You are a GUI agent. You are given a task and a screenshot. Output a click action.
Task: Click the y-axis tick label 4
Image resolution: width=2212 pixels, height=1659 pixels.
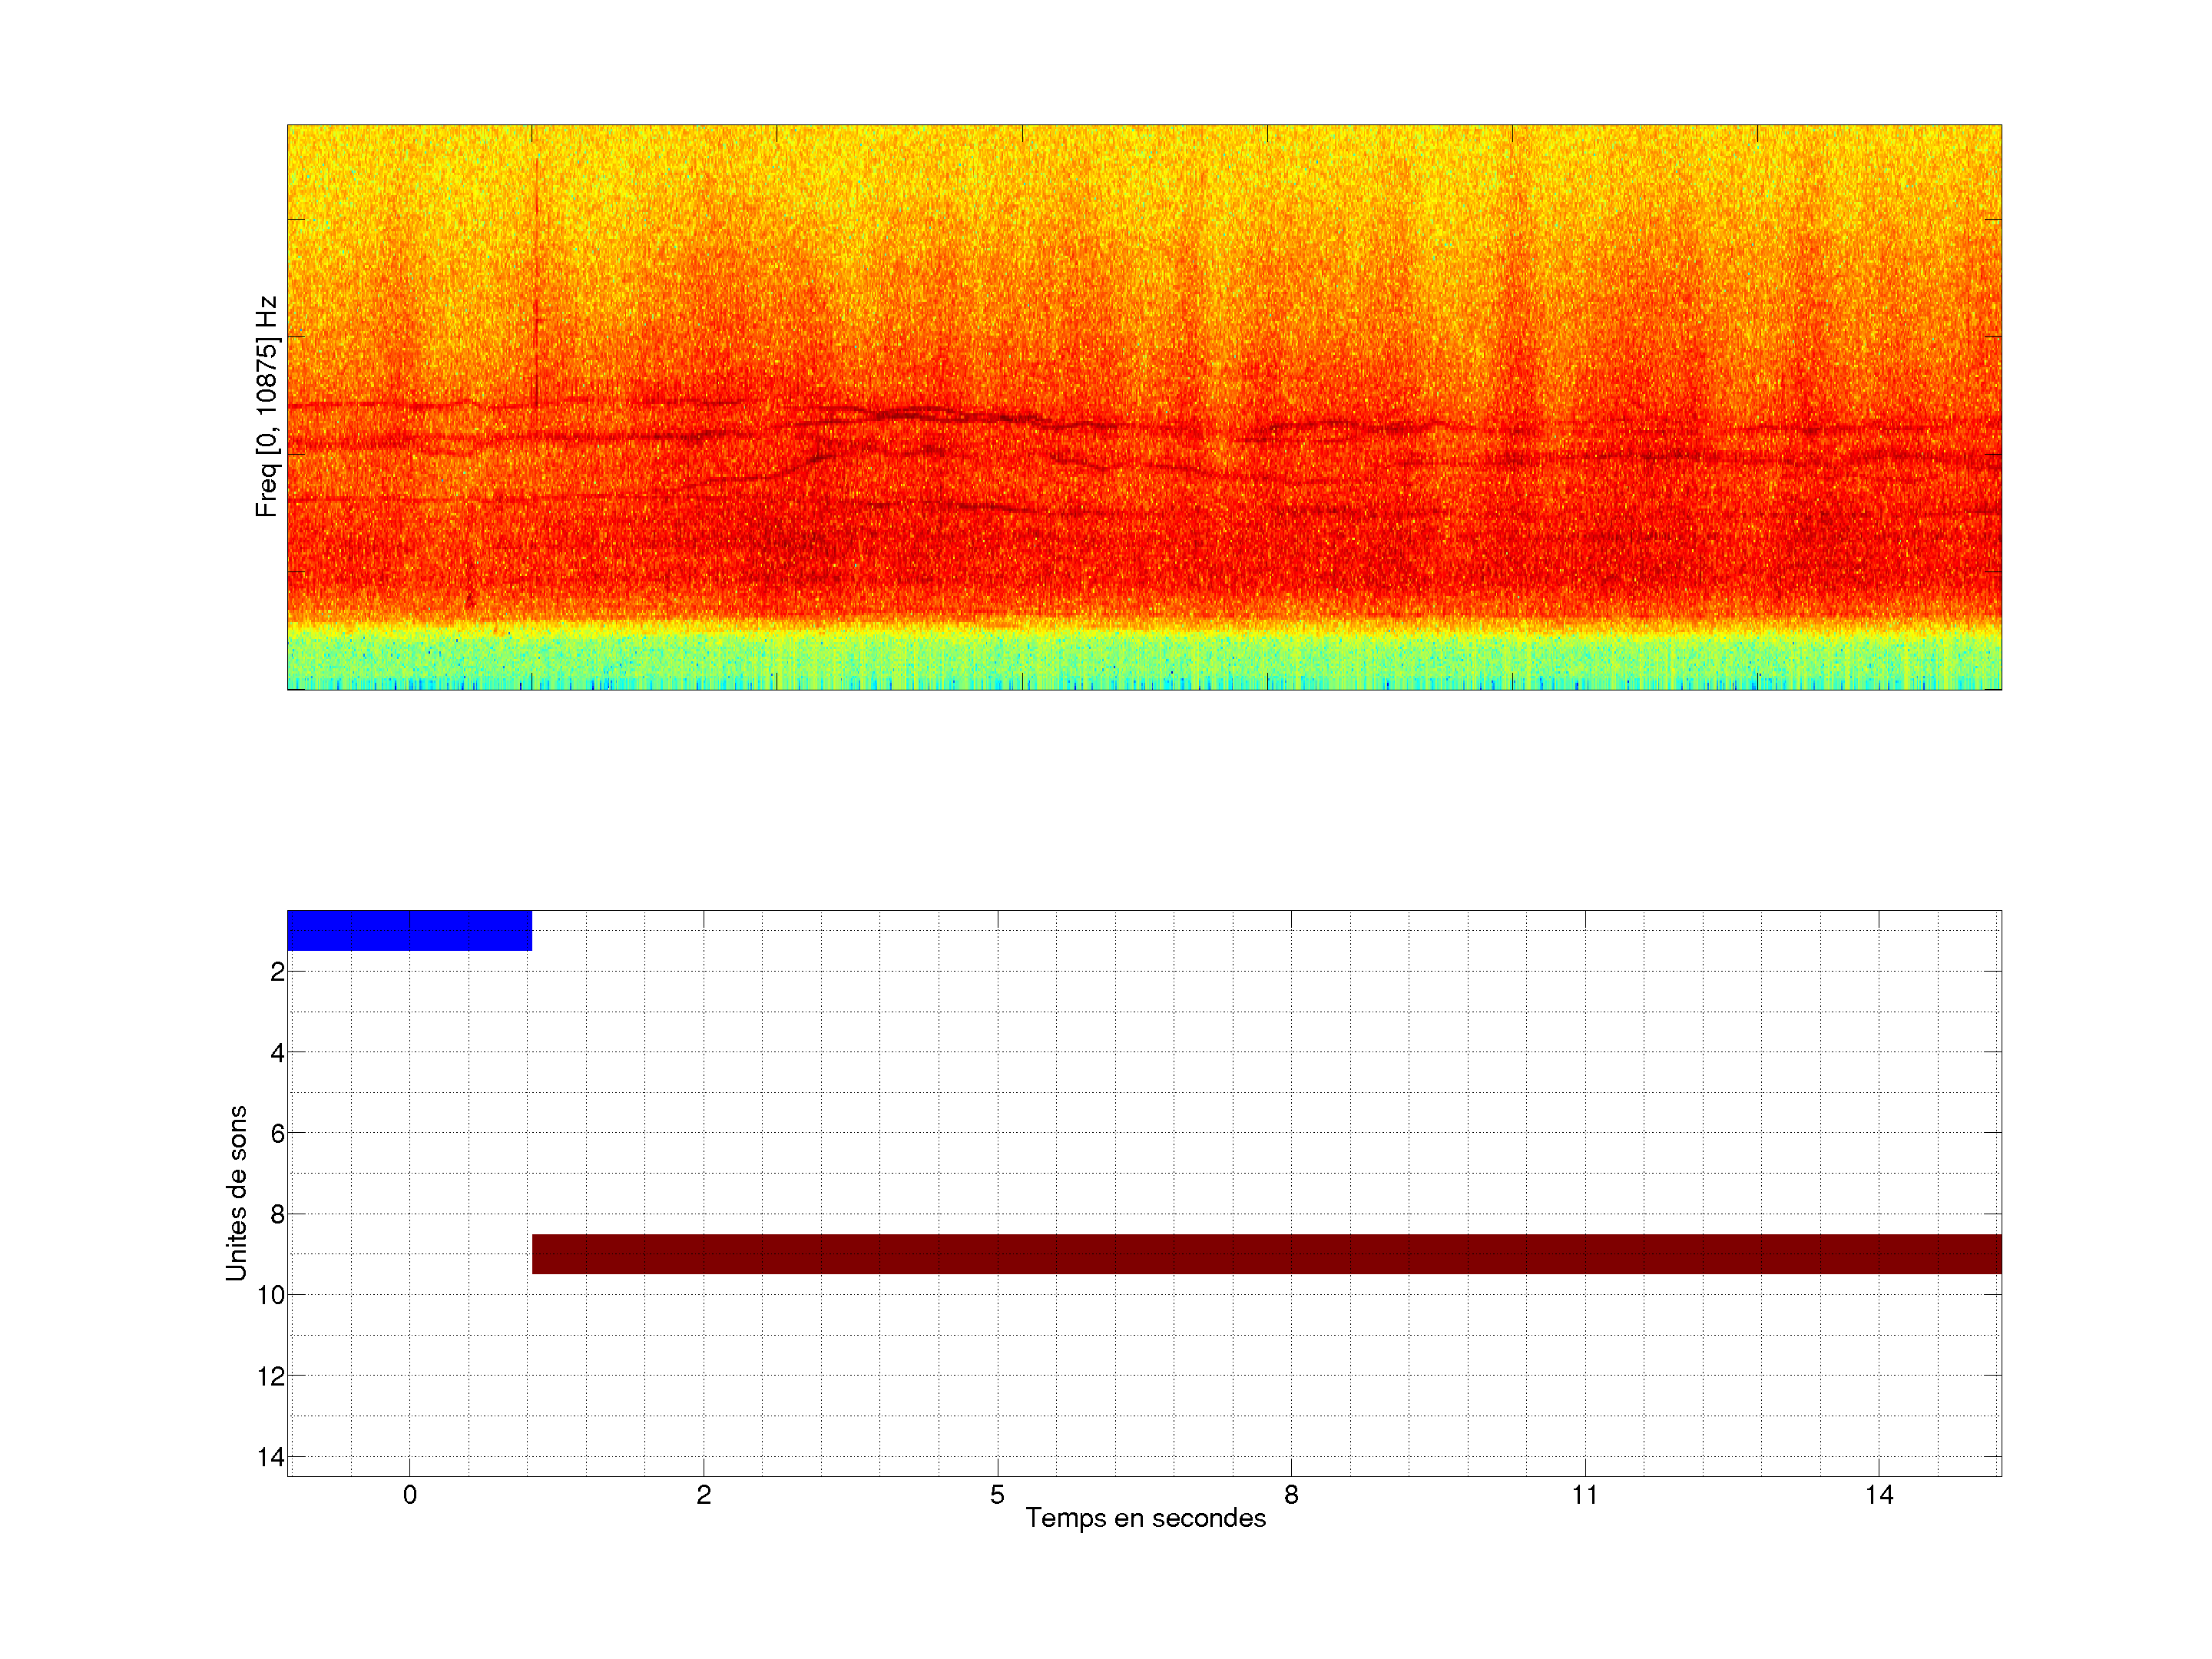(x=277, y=1053)
